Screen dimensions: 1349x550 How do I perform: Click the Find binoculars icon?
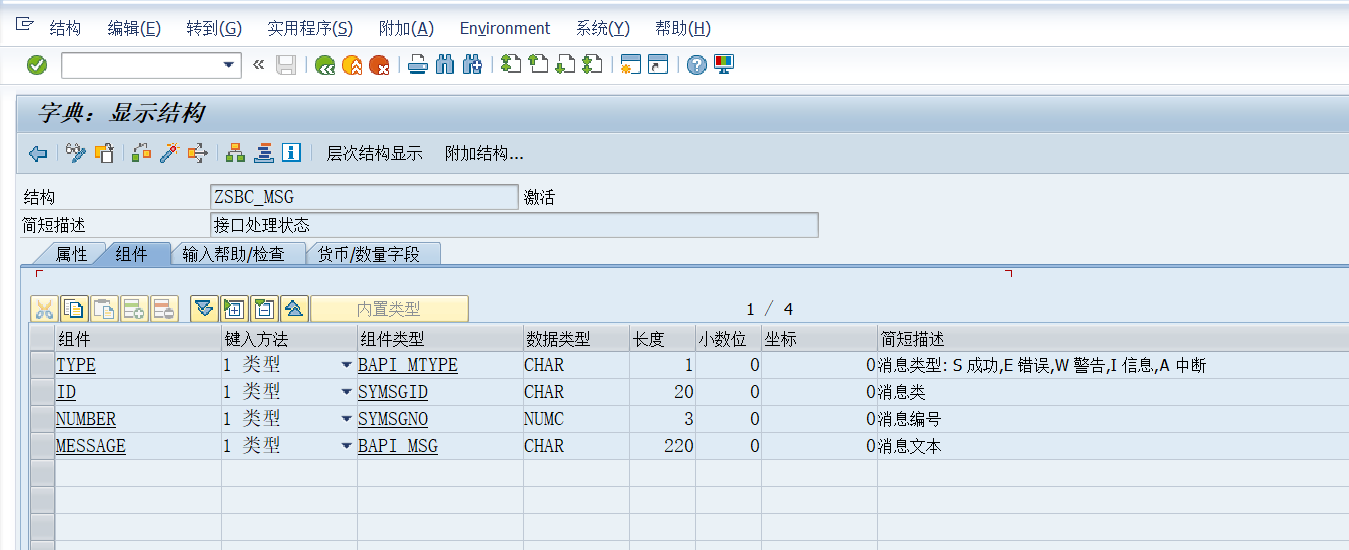[445, 65]
